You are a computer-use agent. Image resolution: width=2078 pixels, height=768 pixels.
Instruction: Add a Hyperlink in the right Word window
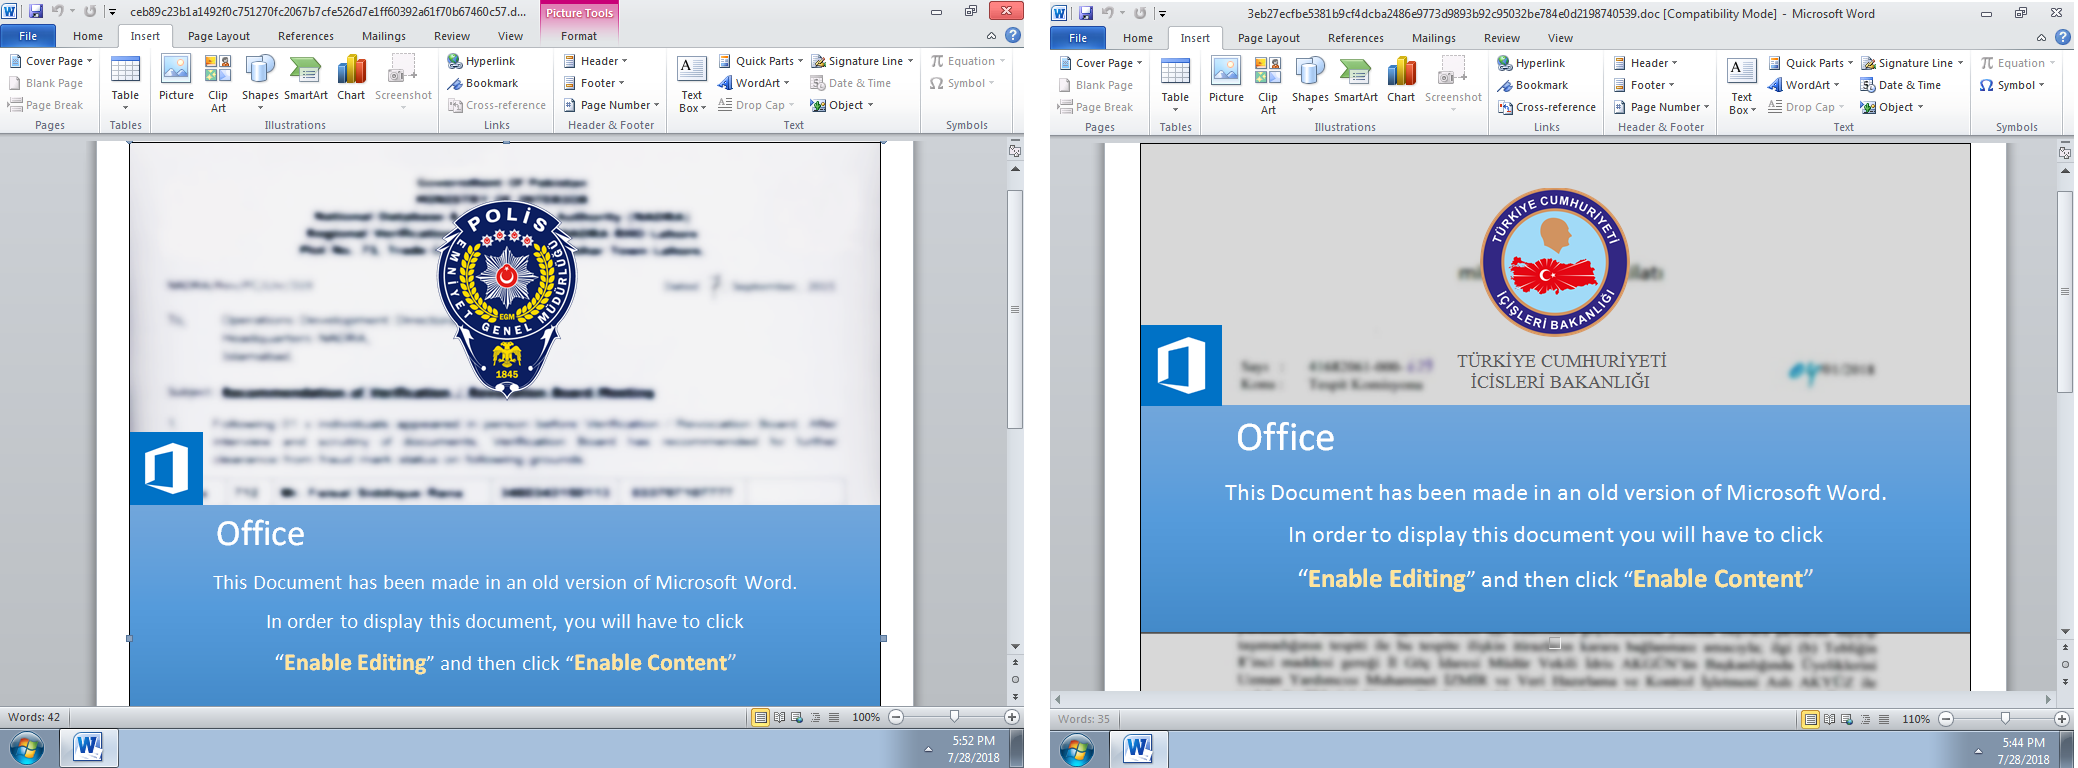1531,63
